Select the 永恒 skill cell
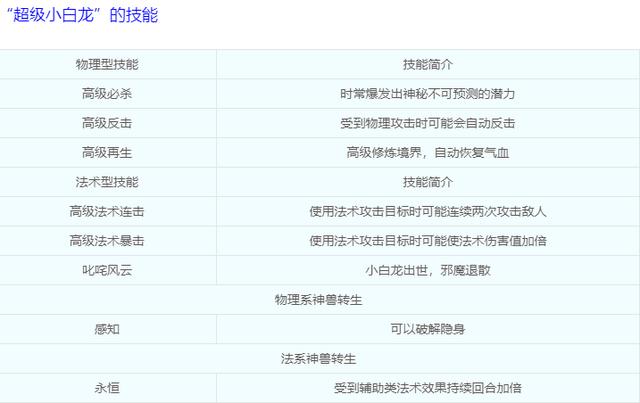The height and width of the screenshot is (403, 640). (107, 388)
